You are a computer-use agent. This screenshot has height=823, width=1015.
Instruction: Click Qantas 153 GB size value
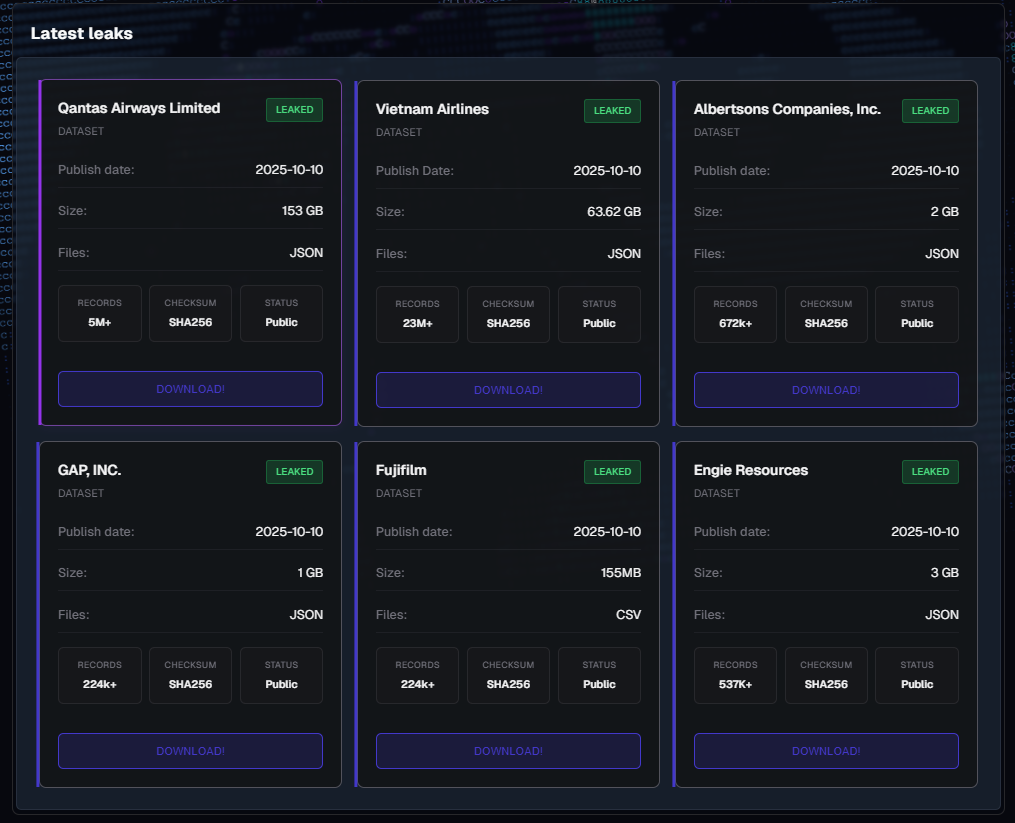point(302,211)
